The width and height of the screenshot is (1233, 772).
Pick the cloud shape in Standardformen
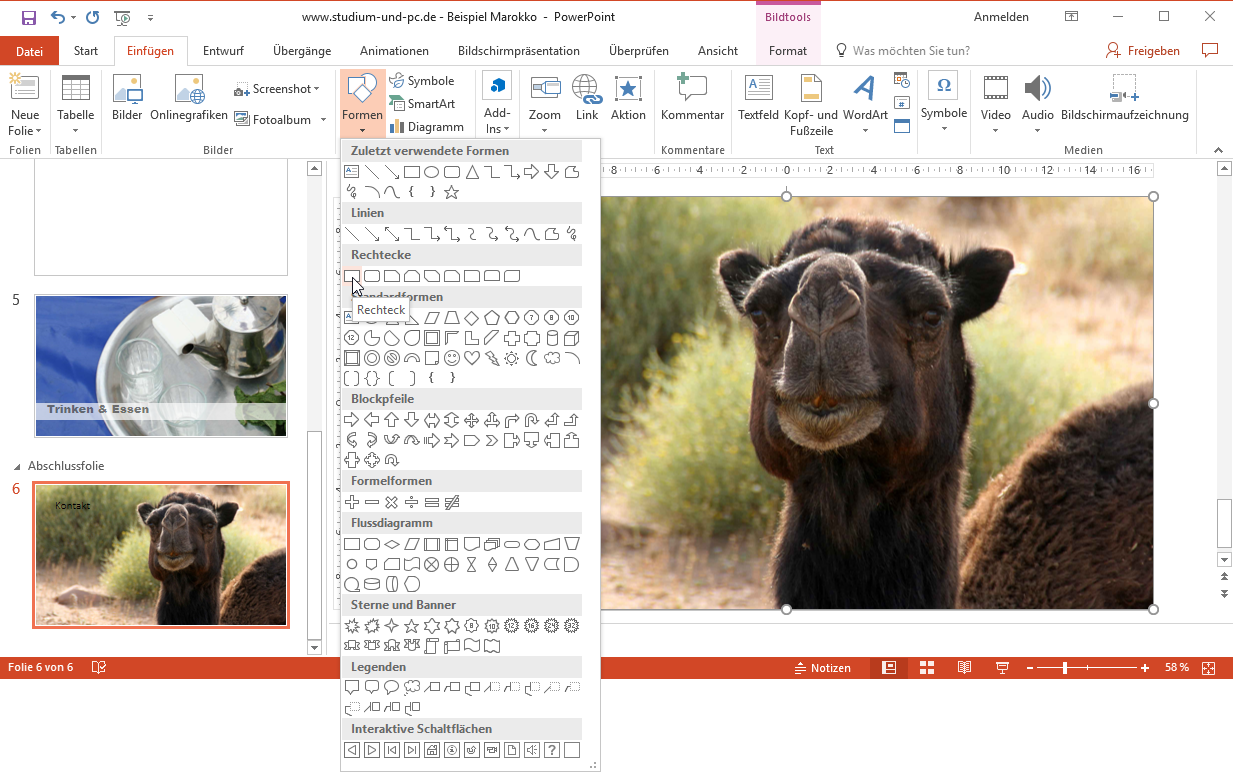(552, 357)
